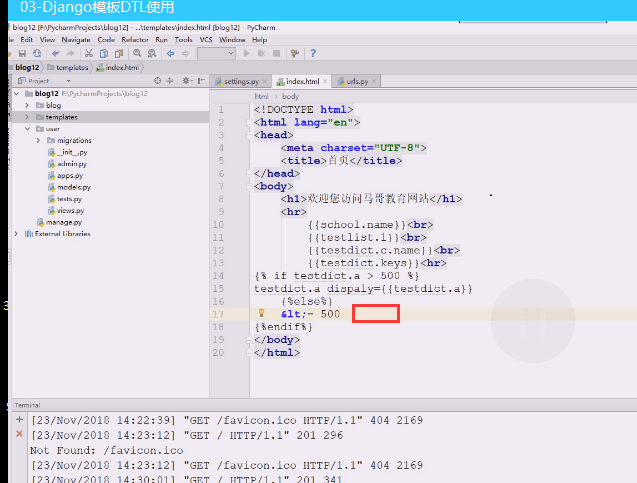Select tests.py in the project tree

pyautogui.click(x=65, y=199)
